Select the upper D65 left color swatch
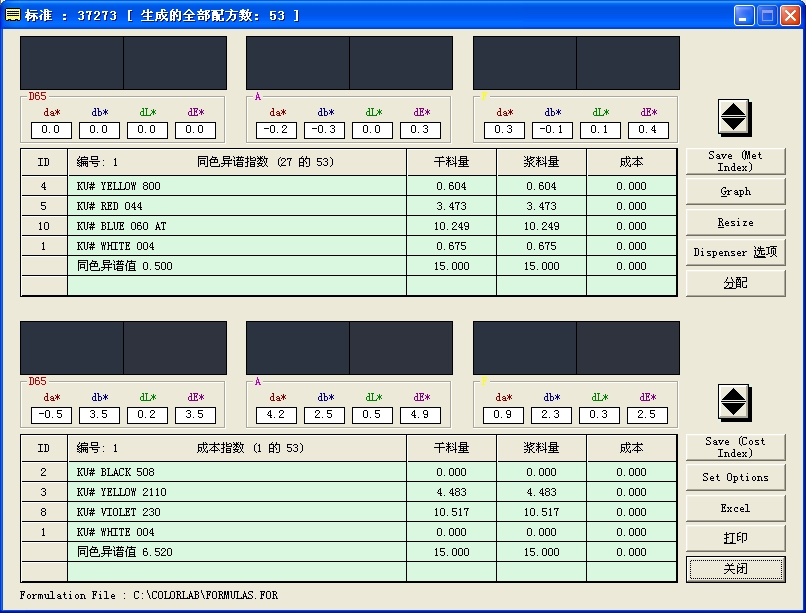 [x=71, y=63]
